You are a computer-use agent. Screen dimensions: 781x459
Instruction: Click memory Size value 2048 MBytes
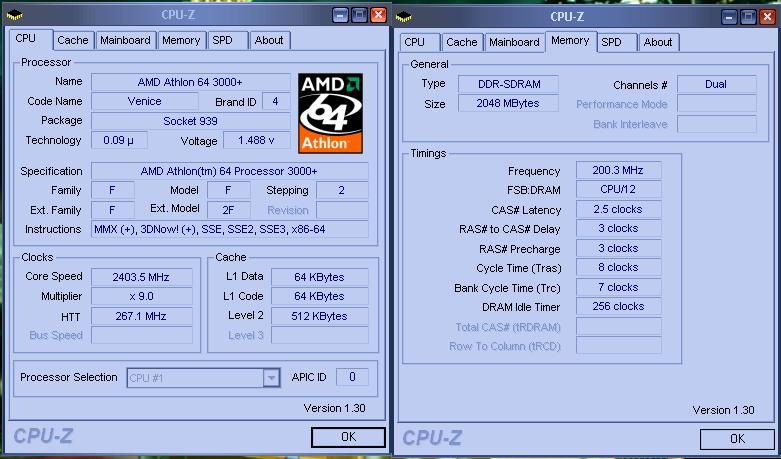(509, 104)
